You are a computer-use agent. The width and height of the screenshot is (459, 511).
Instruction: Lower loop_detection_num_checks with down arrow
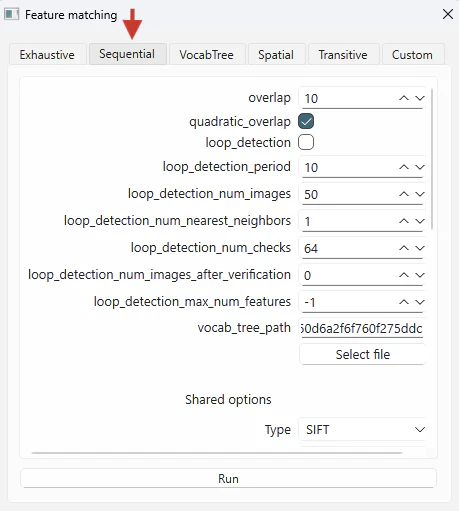pos(420,248)
